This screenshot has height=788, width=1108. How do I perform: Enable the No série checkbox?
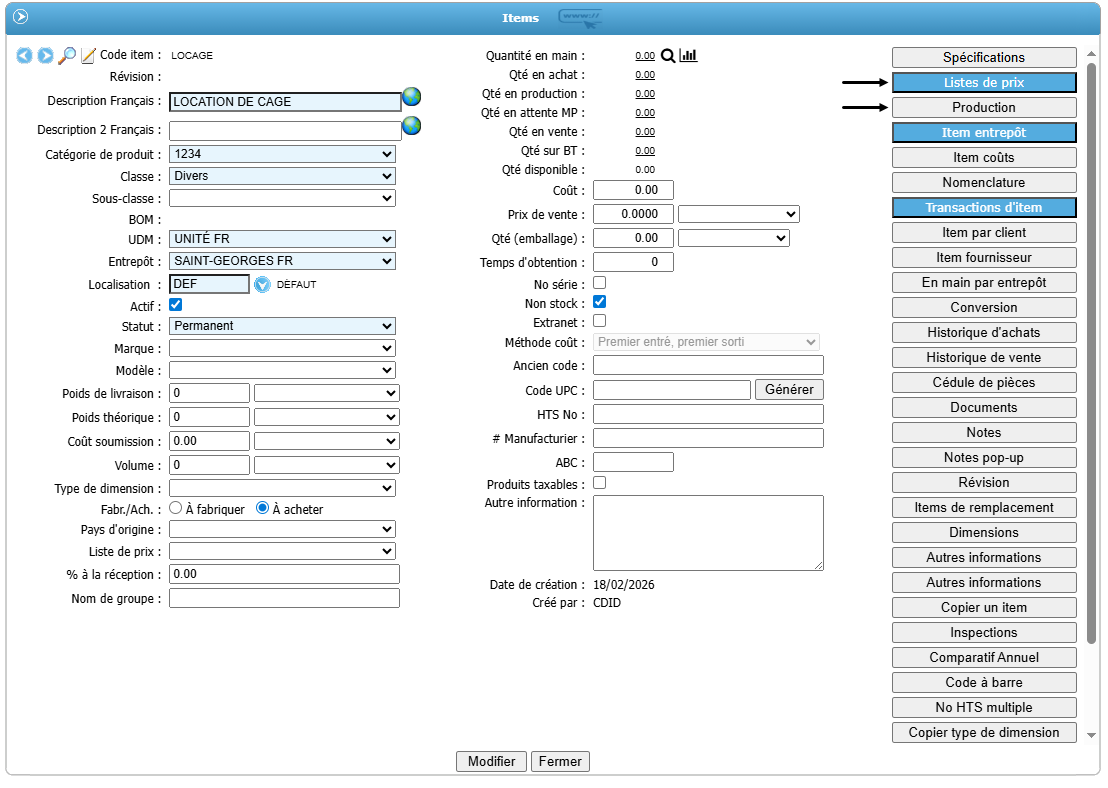tap(600, 283)
